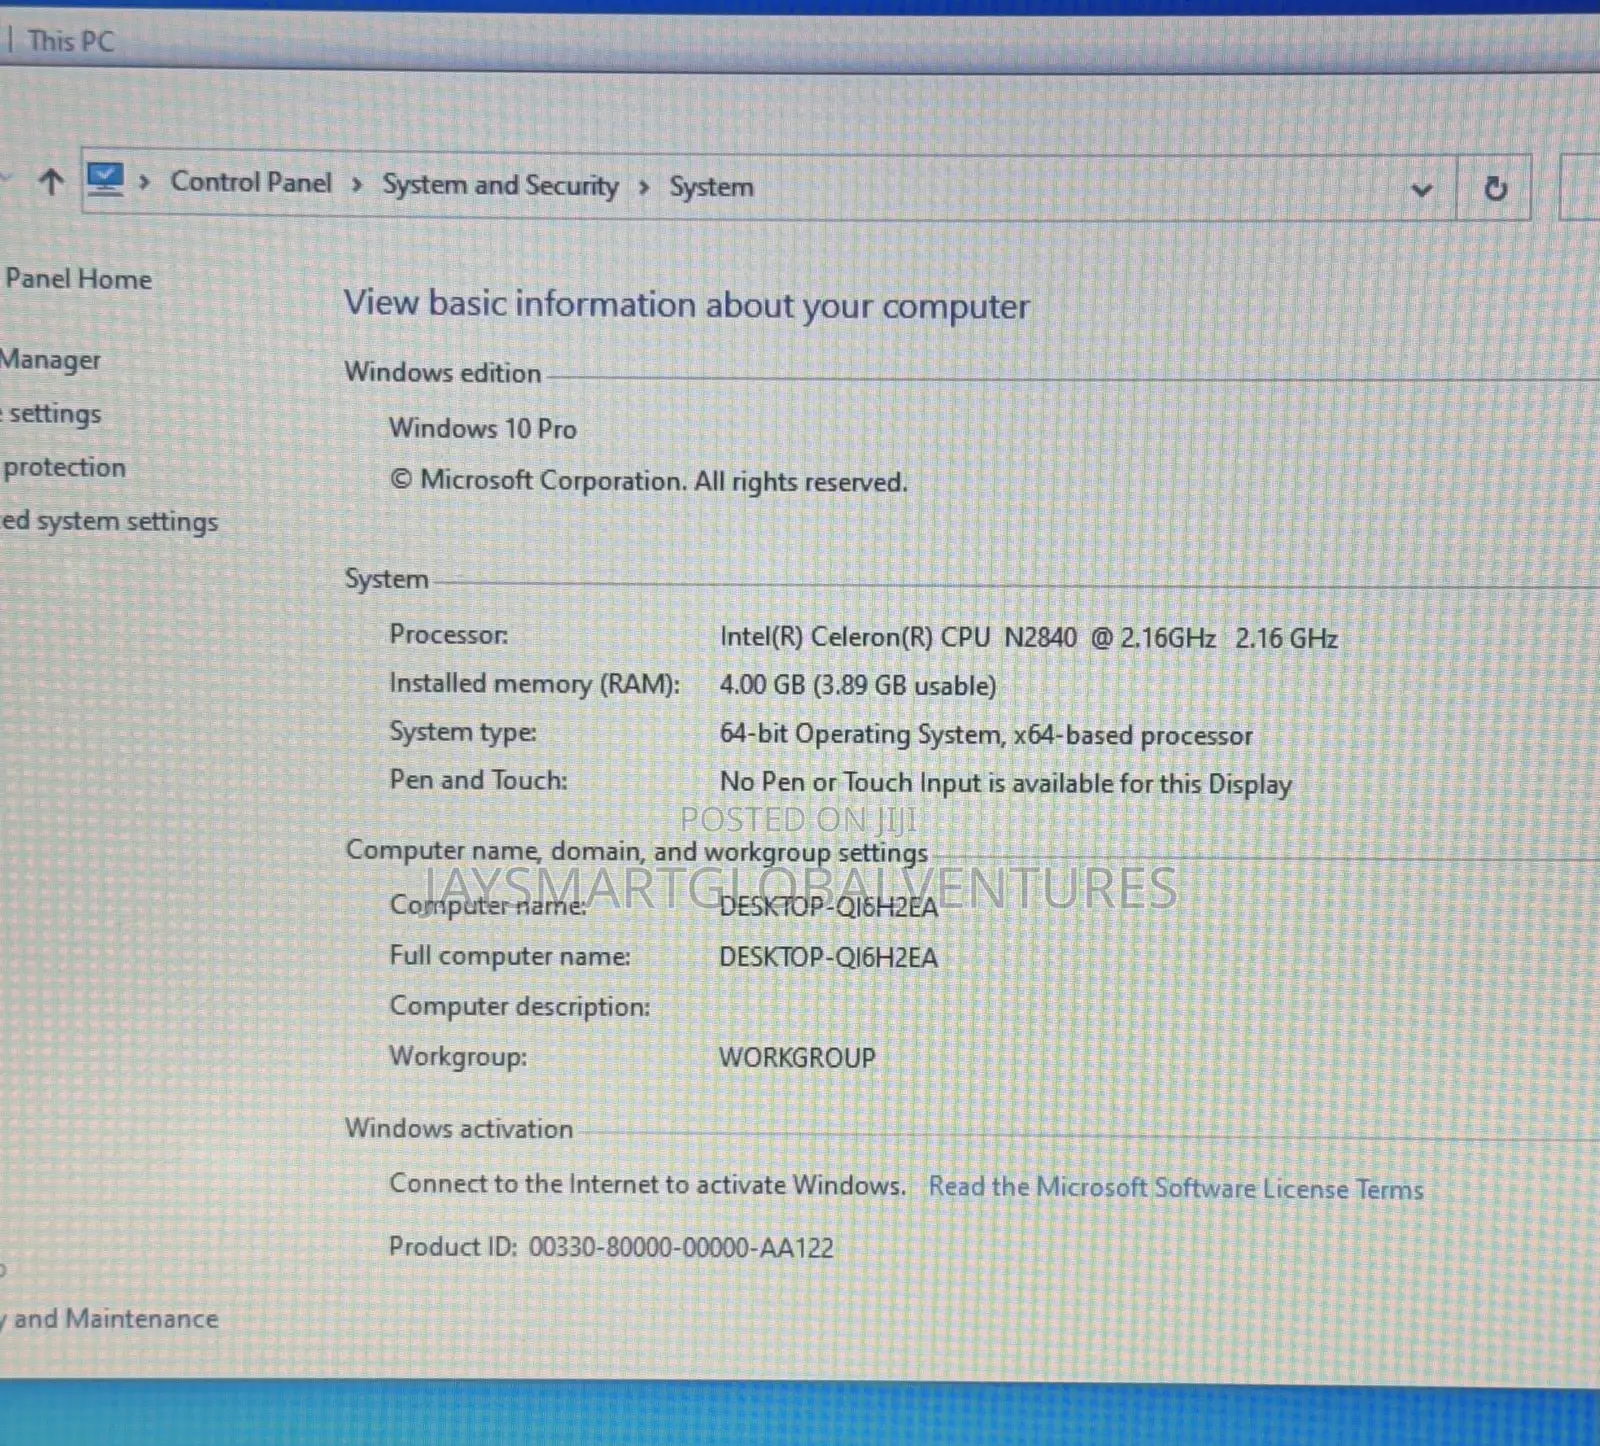Click the 4.00 GB installed memory value
Image resolution: width=1600 pixels, height=1446 pixels.
click(858, 685)
